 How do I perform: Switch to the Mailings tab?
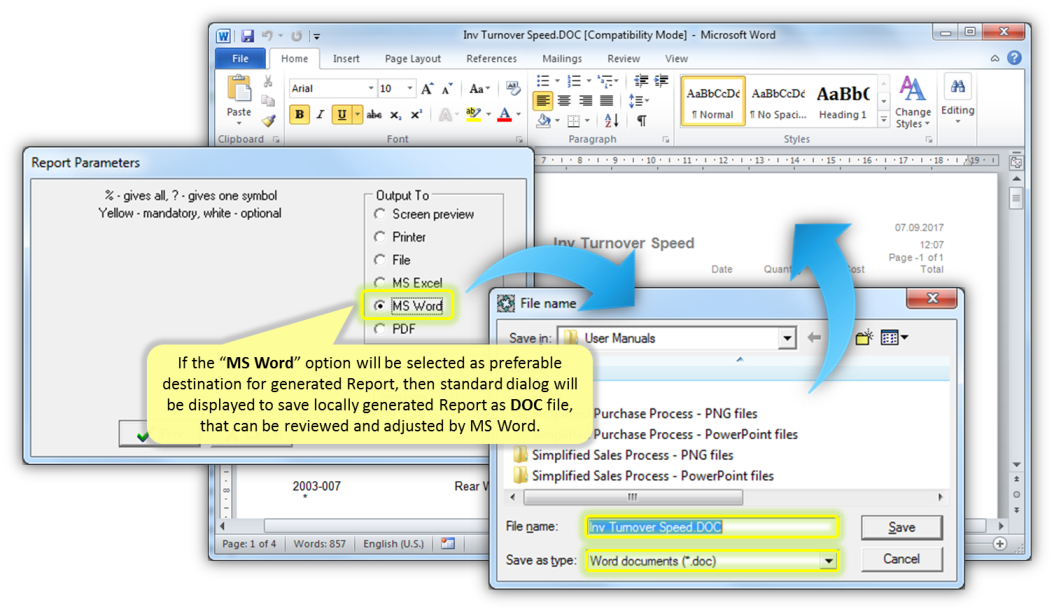pyautogui.click(x=562, y=59)
